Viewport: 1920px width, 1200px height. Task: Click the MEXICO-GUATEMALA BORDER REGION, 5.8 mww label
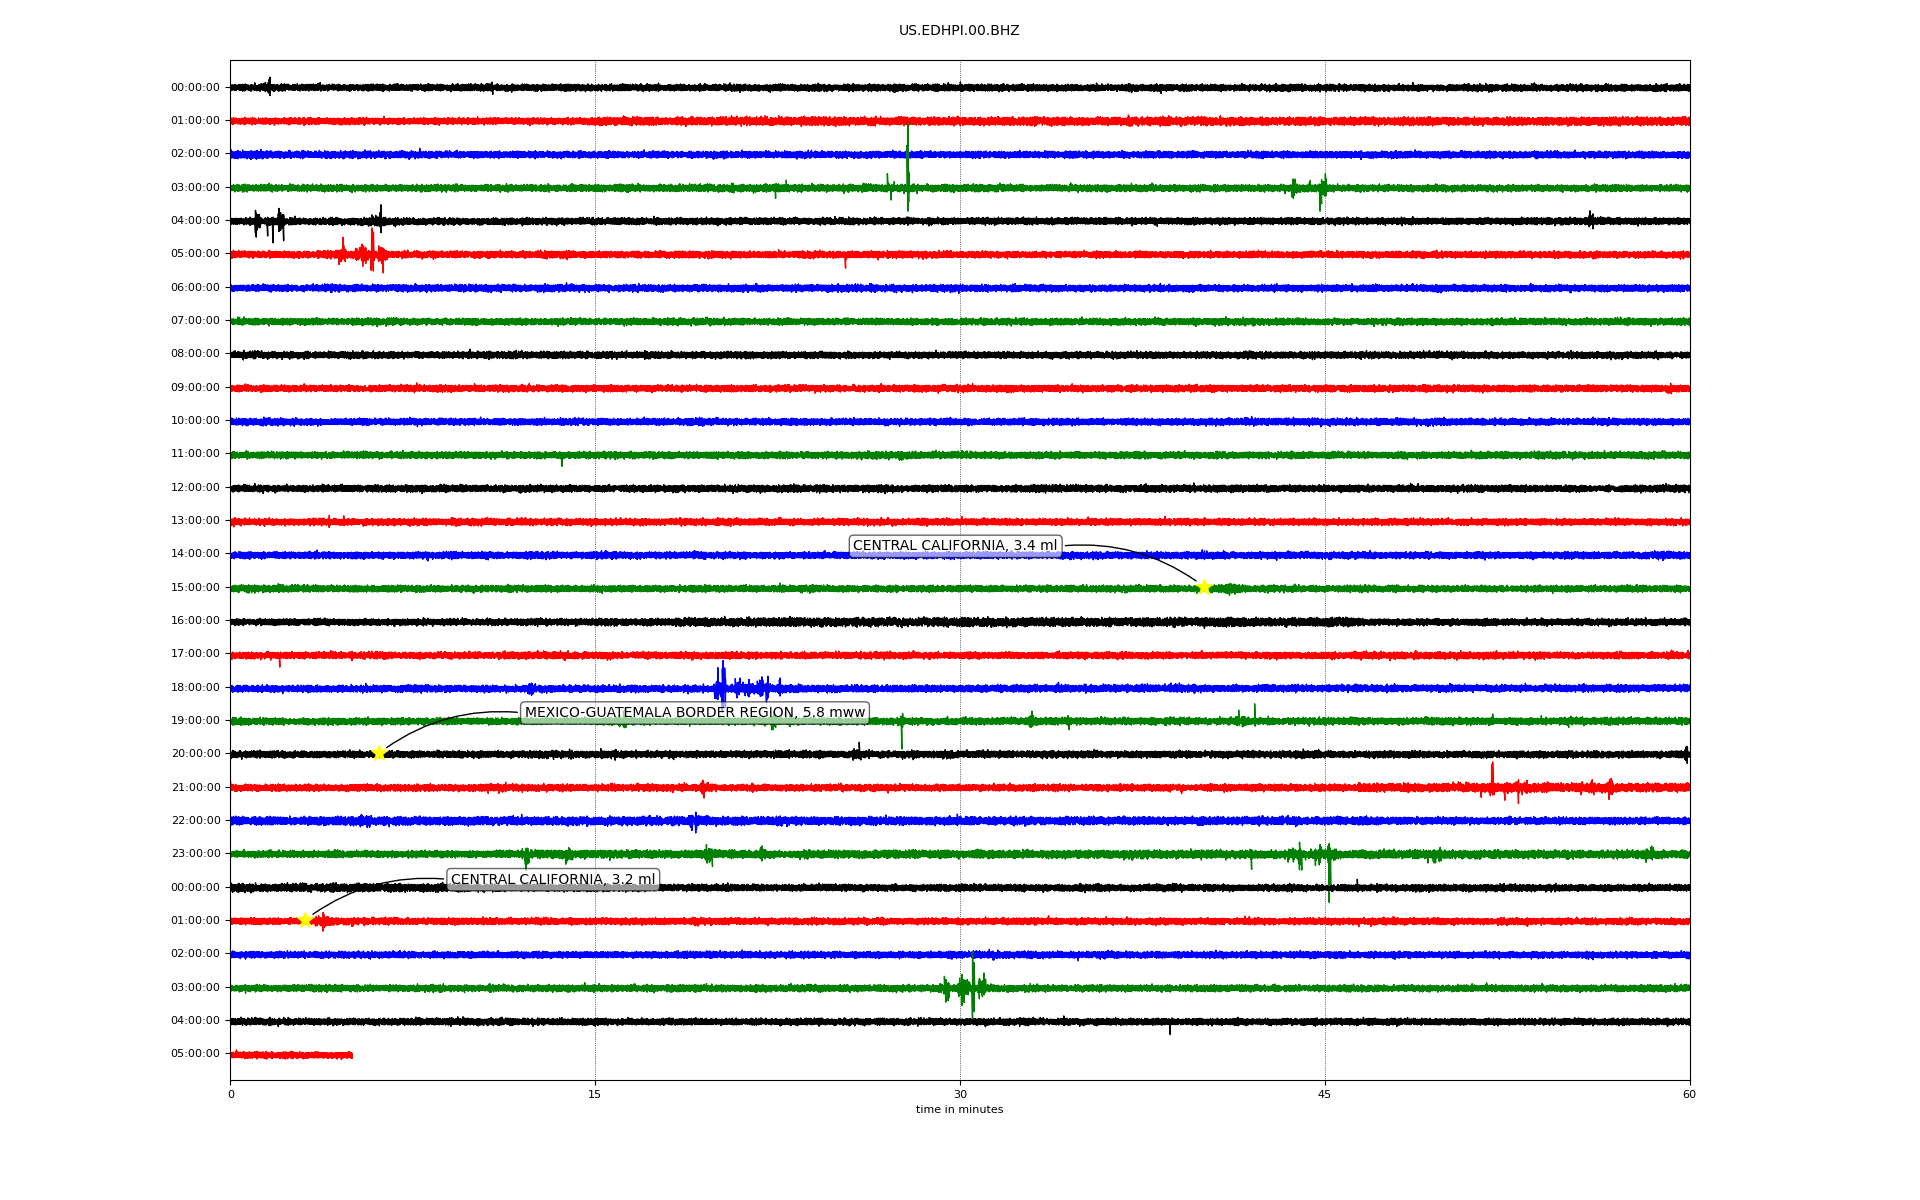(694, 713)
